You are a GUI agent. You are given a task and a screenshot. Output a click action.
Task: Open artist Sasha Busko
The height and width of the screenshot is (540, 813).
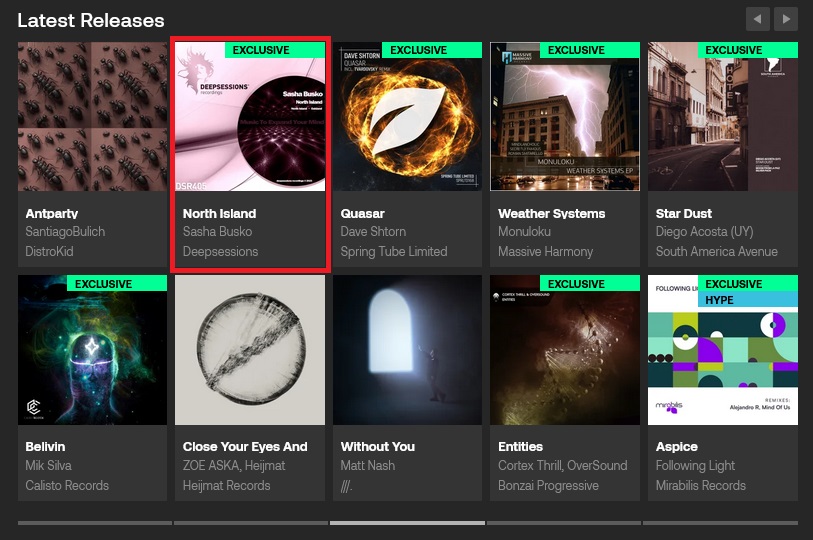(x=217, y=232)
